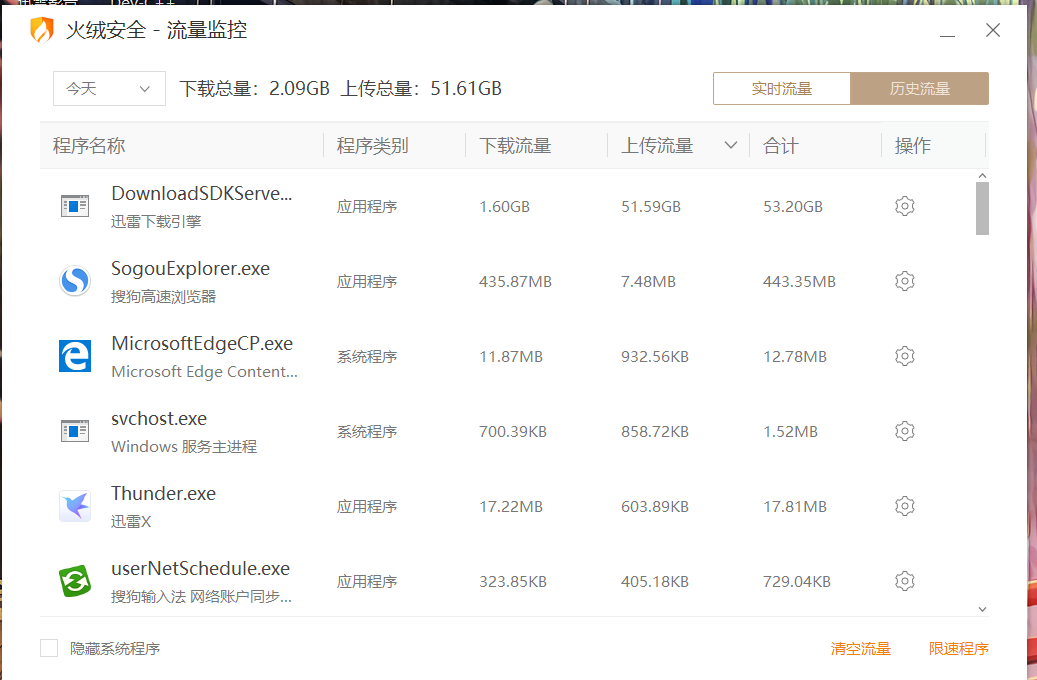Click the SogouExplorer browser icon
1037x680 pixels.
[x=74, y=281]
